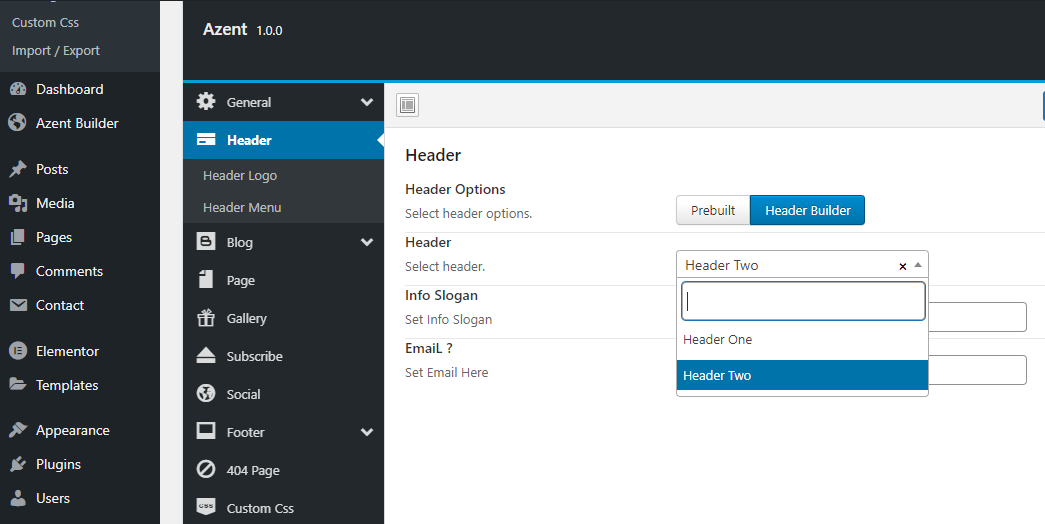
Task: Collapse the header select dropdown arrow
Action: pyautogui.click(x=918, y=265)
